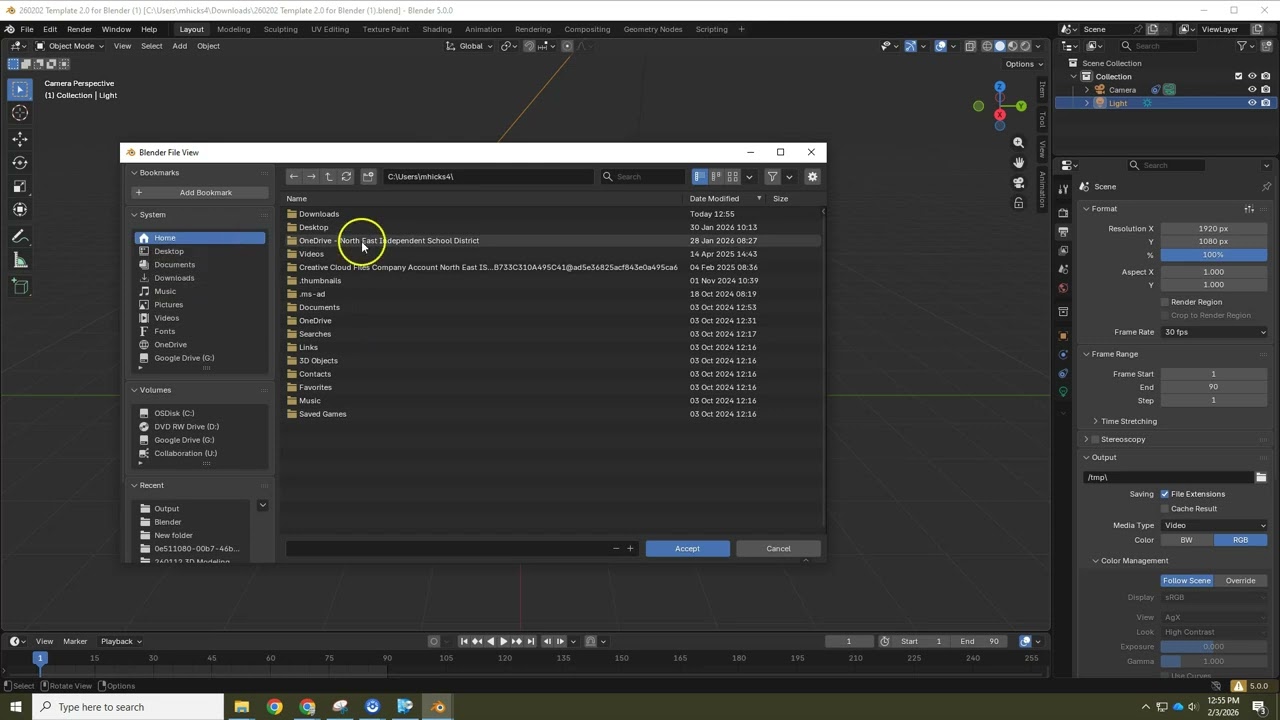Toggle Stereoscopy checkbox
The width and height of the screenshot is (1280, 720).
(1095, 439)
